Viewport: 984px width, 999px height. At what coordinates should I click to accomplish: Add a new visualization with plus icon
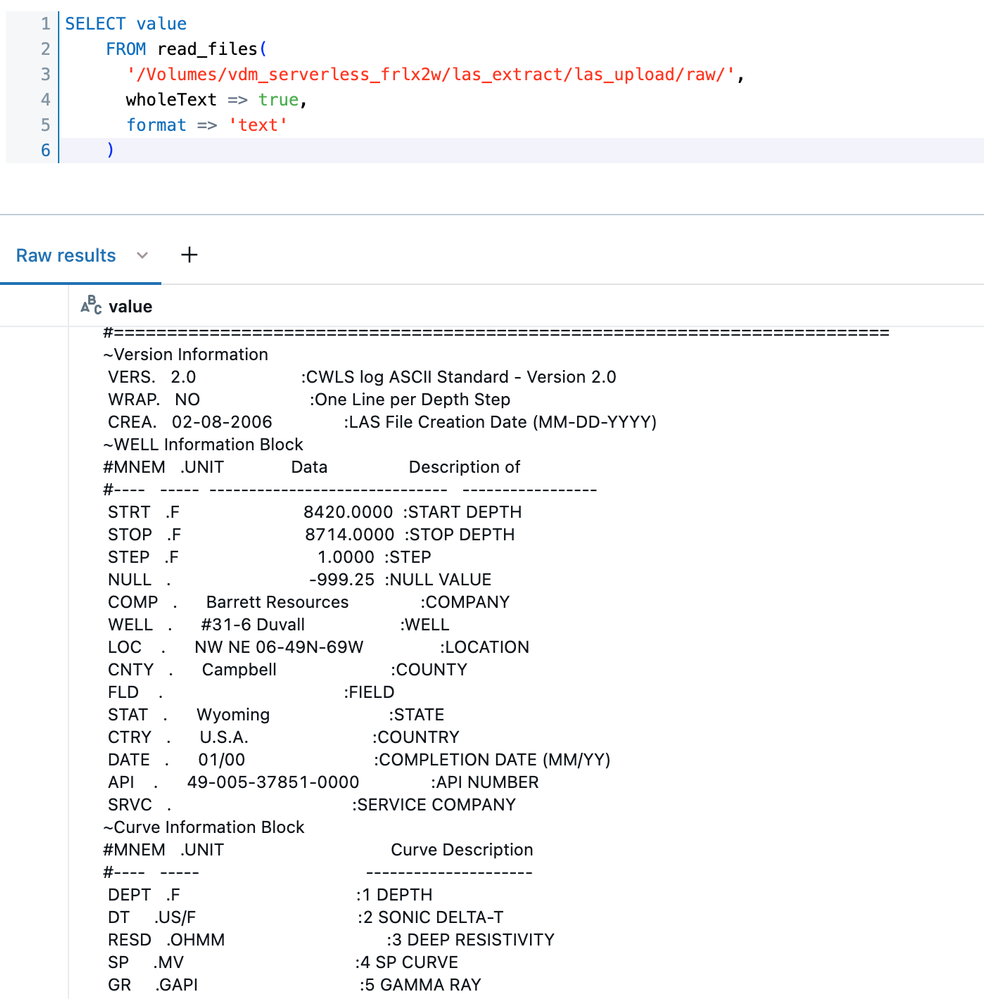[x=189, y=255]
